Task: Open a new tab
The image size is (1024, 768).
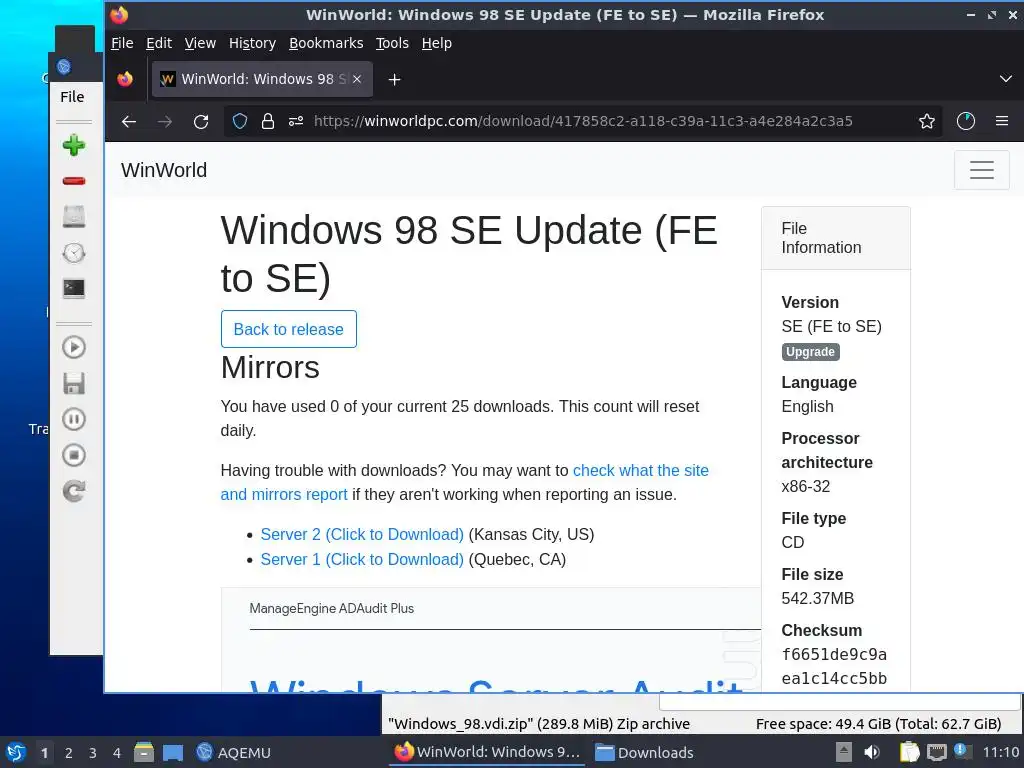Action: coord(394,80)
